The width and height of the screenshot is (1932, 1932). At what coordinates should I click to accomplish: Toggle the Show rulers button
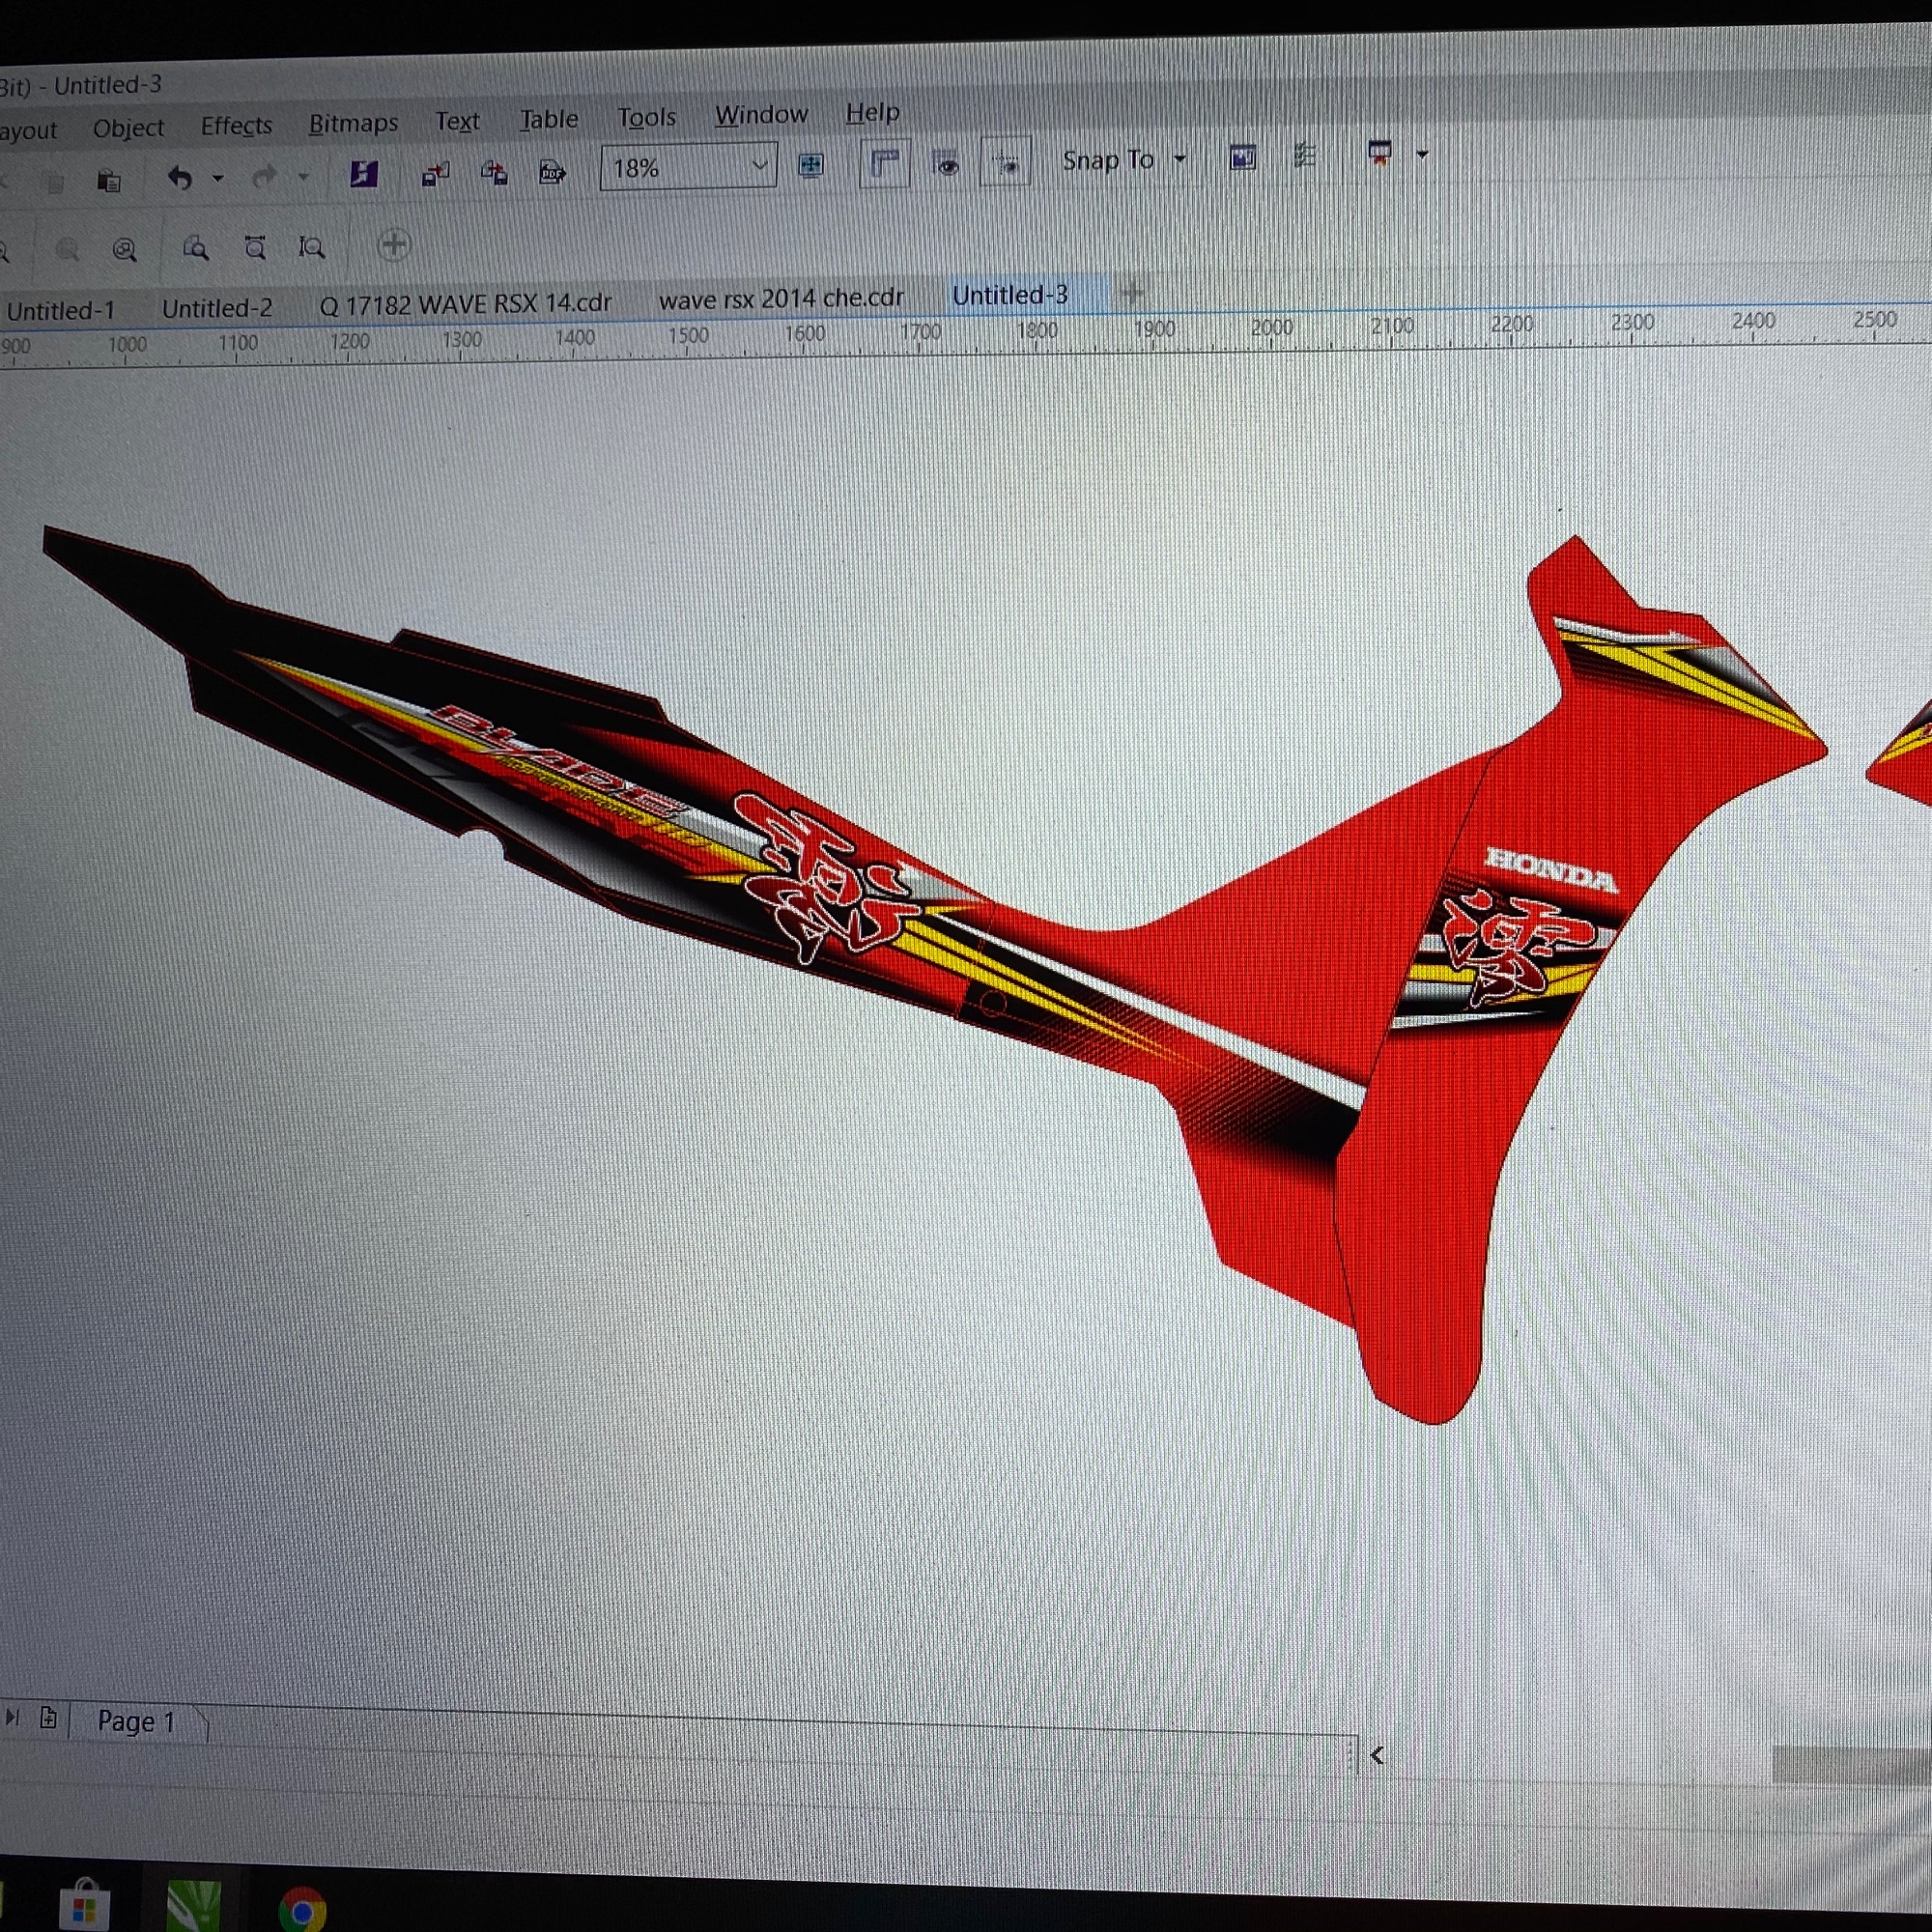[x=885, y=163]
